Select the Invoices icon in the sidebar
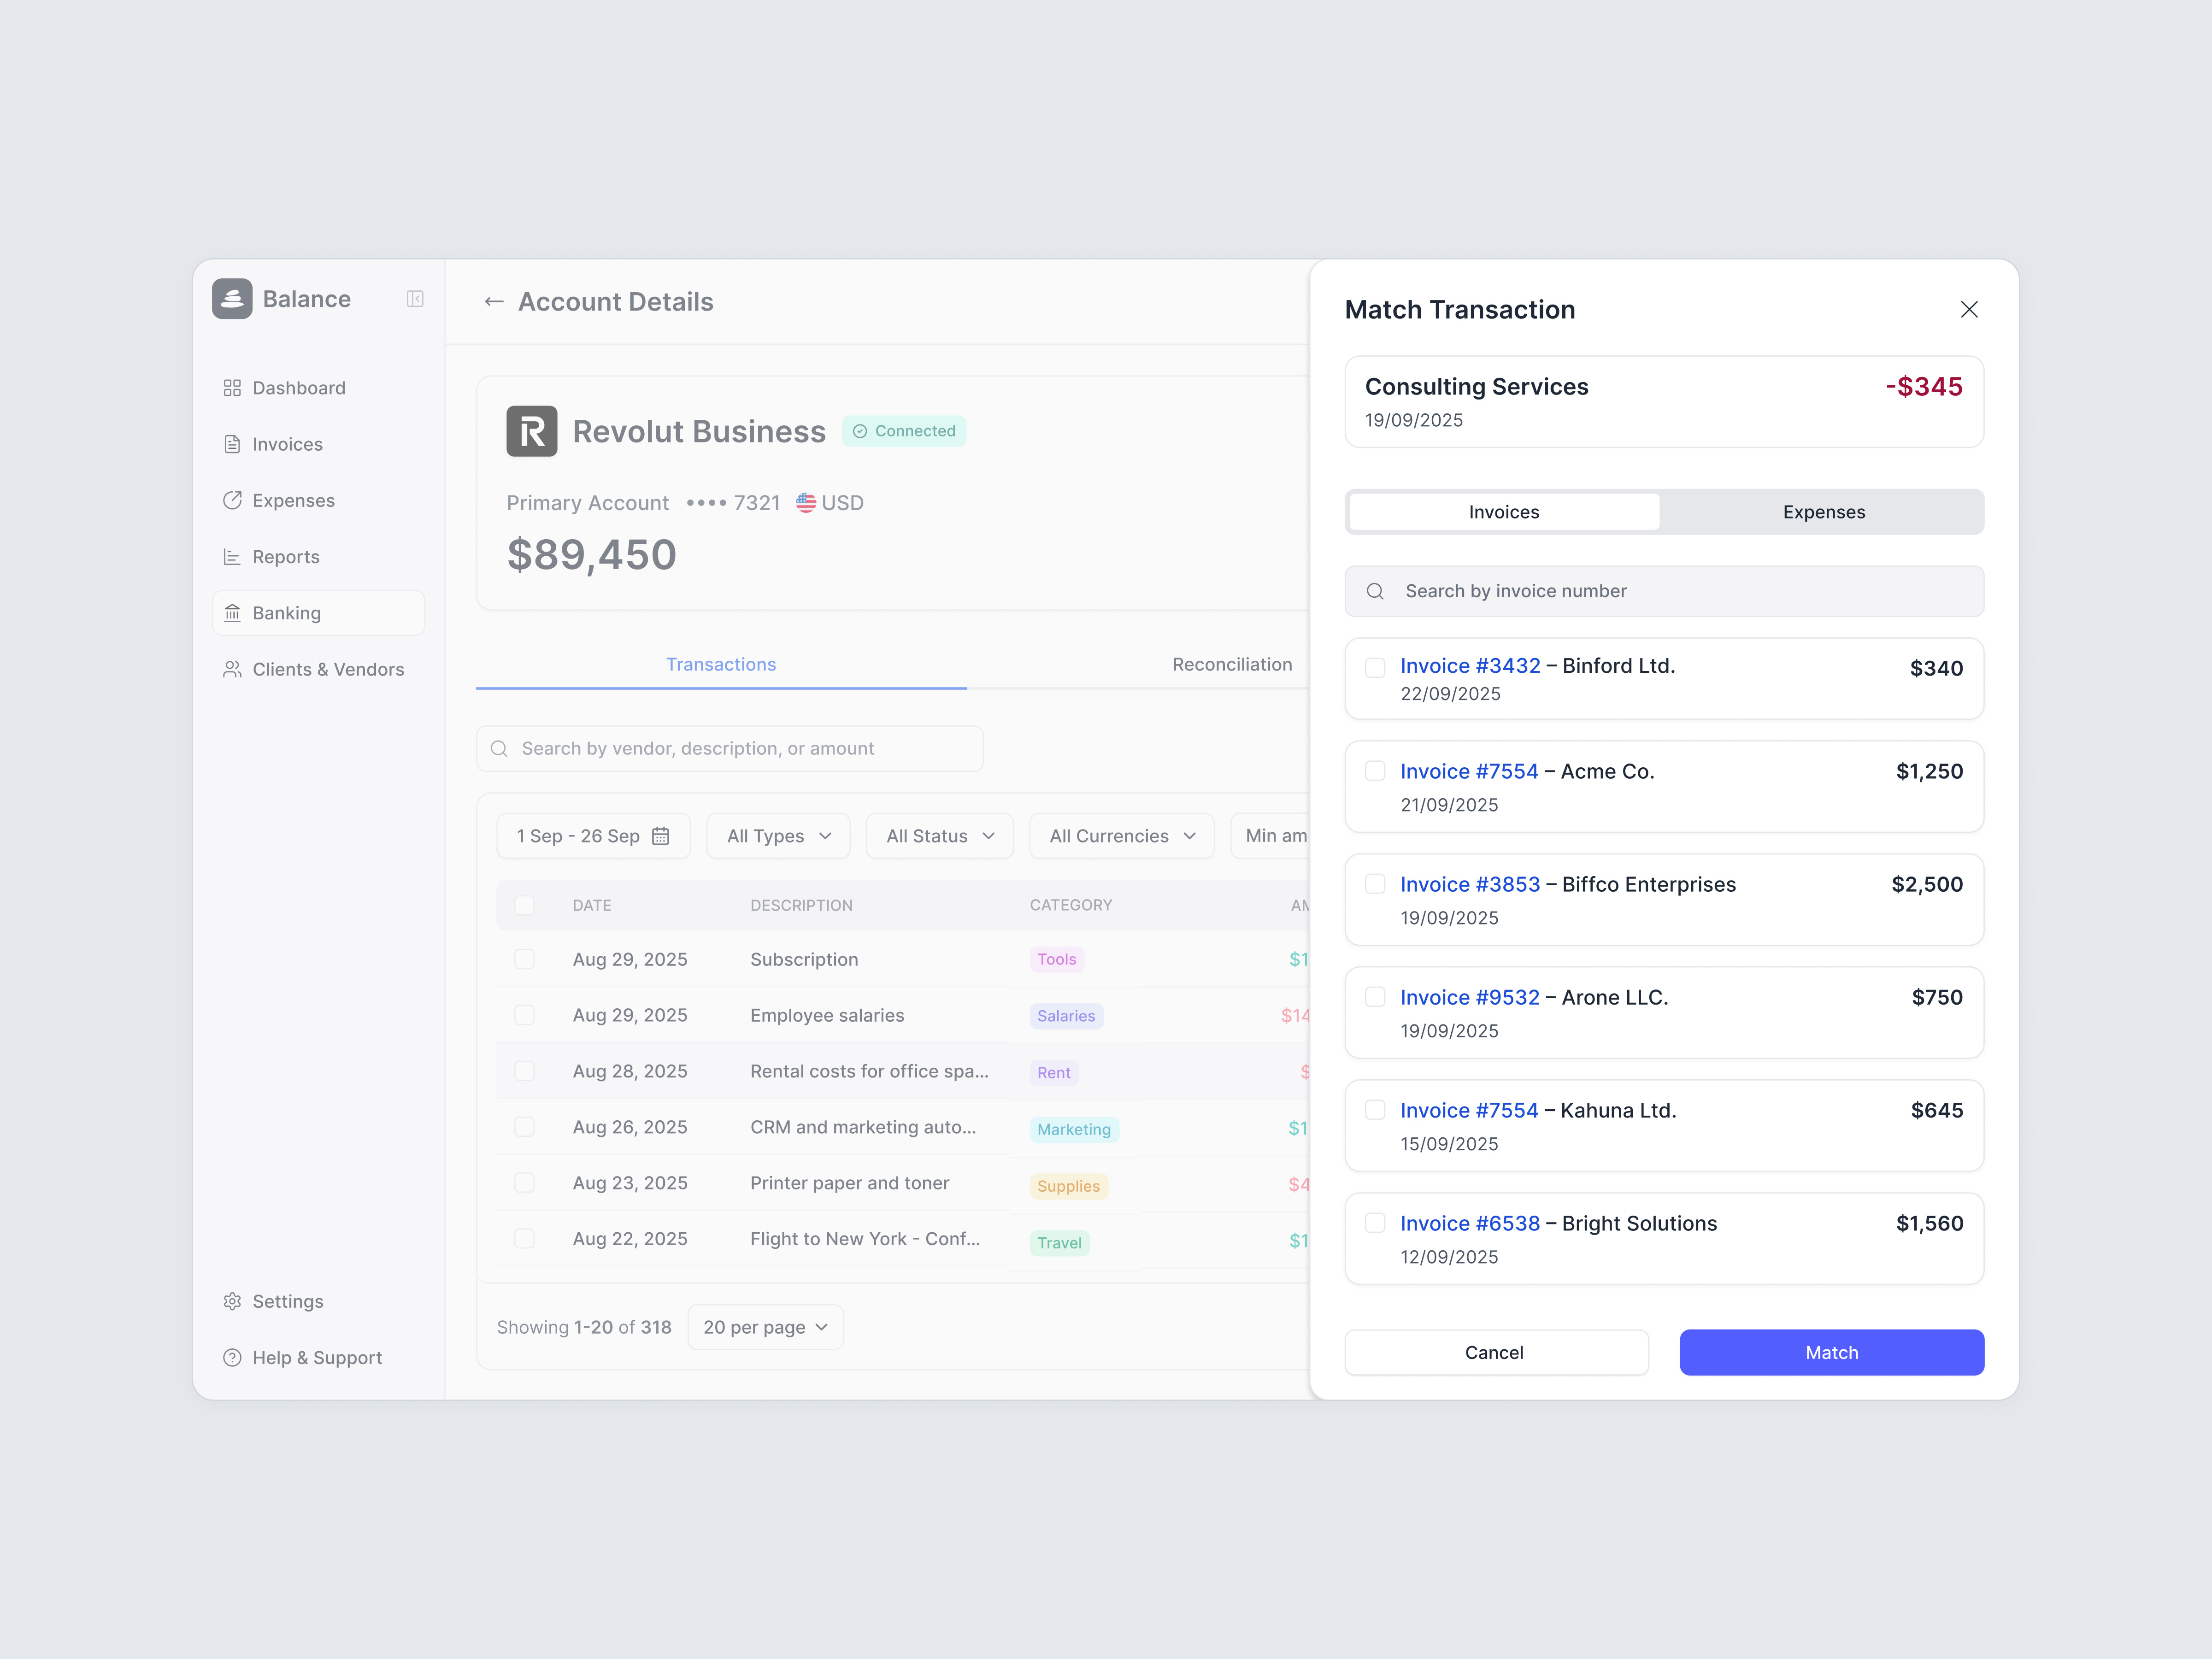 pos(232,444)
